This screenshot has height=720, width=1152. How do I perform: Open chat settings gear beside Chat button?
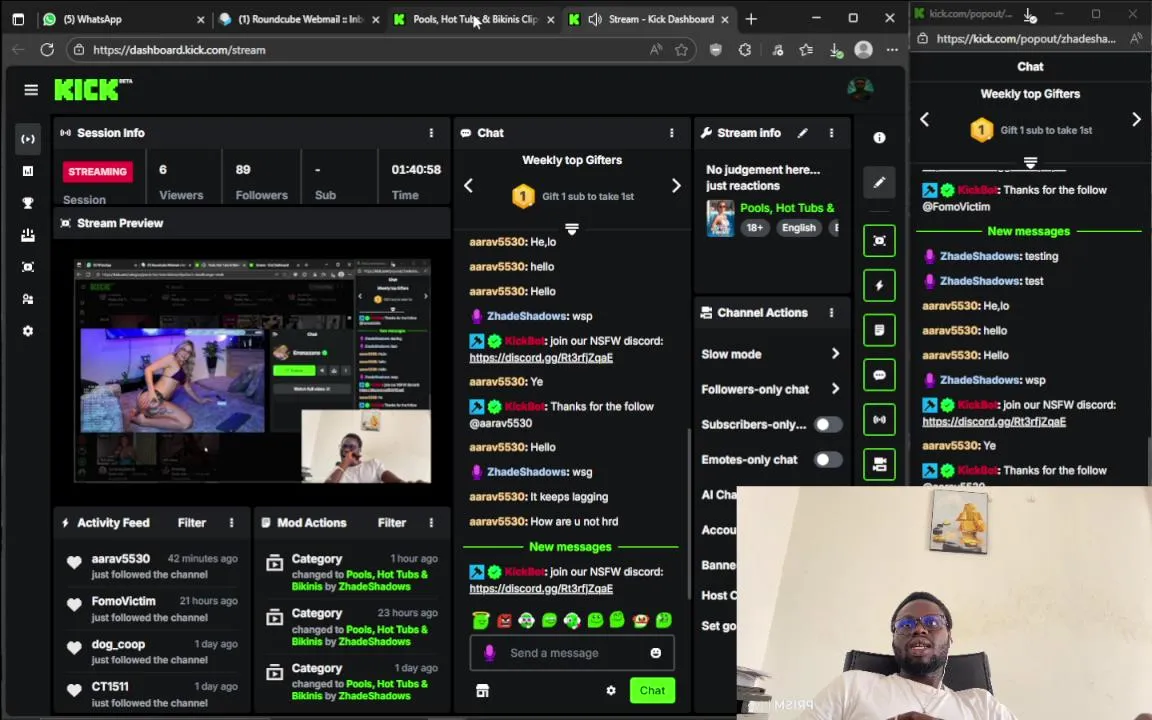coord(611,691)
